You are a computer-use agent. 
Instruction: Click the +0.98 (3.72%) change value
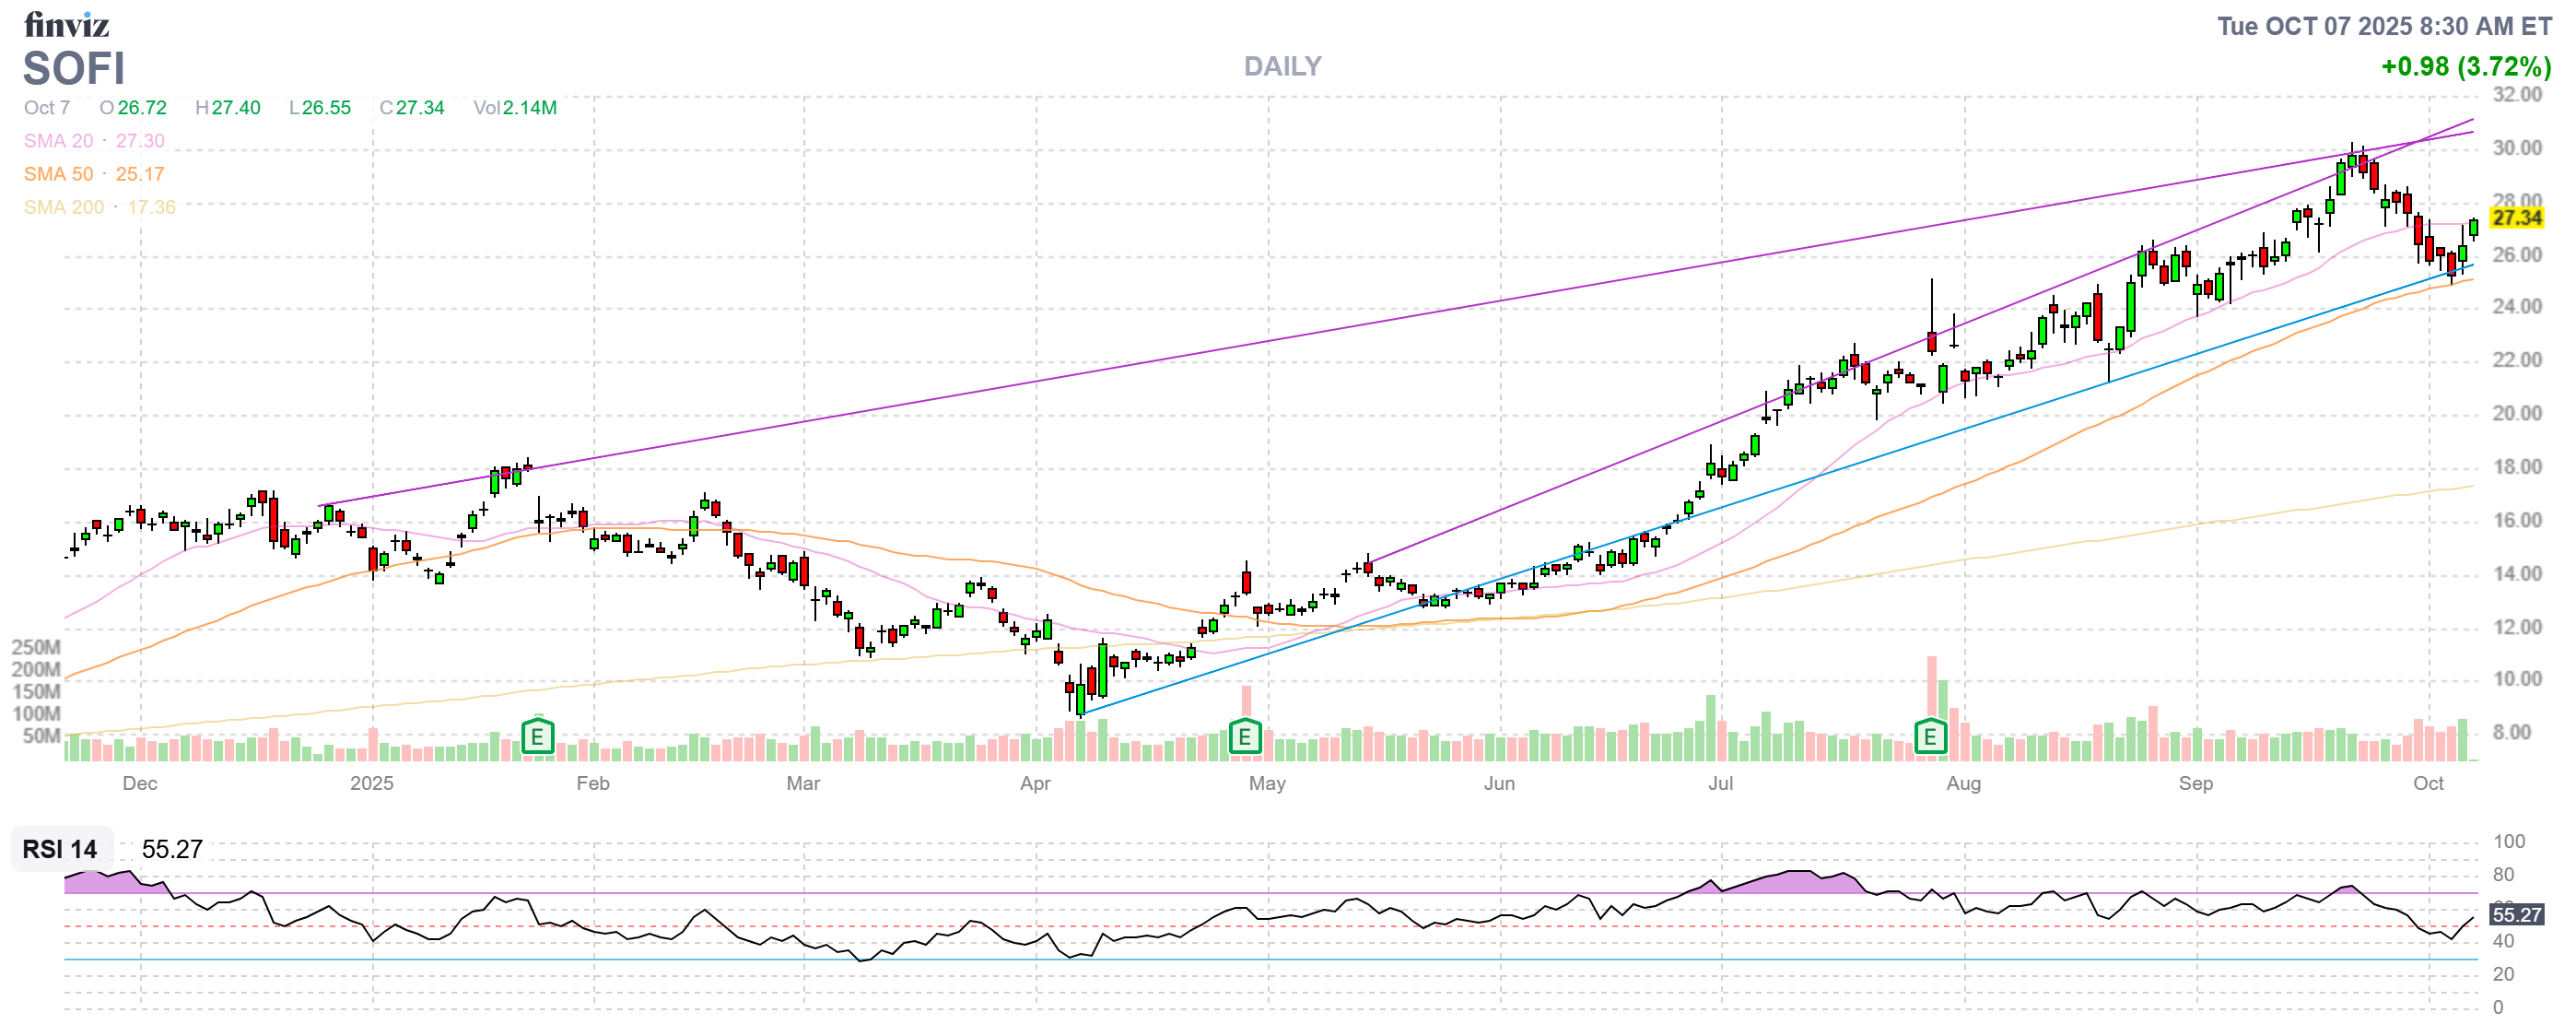coord(2465,67)
